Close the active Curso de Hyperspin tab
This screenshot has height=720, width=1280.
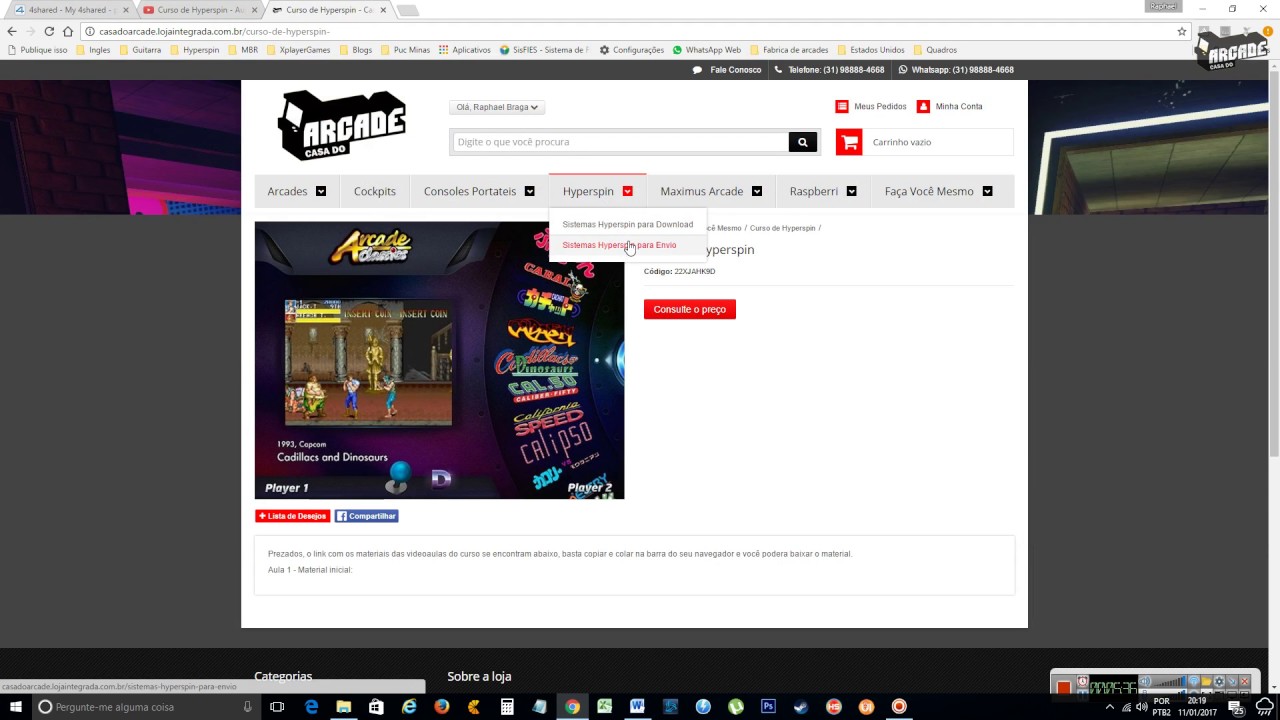[x=383, y=10]
